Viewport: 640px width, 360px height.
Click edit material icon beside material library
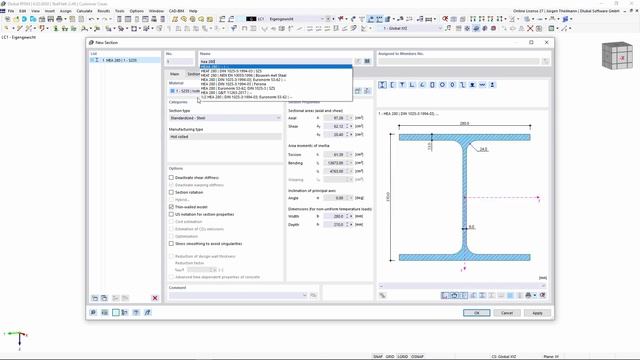coord(367,91)
